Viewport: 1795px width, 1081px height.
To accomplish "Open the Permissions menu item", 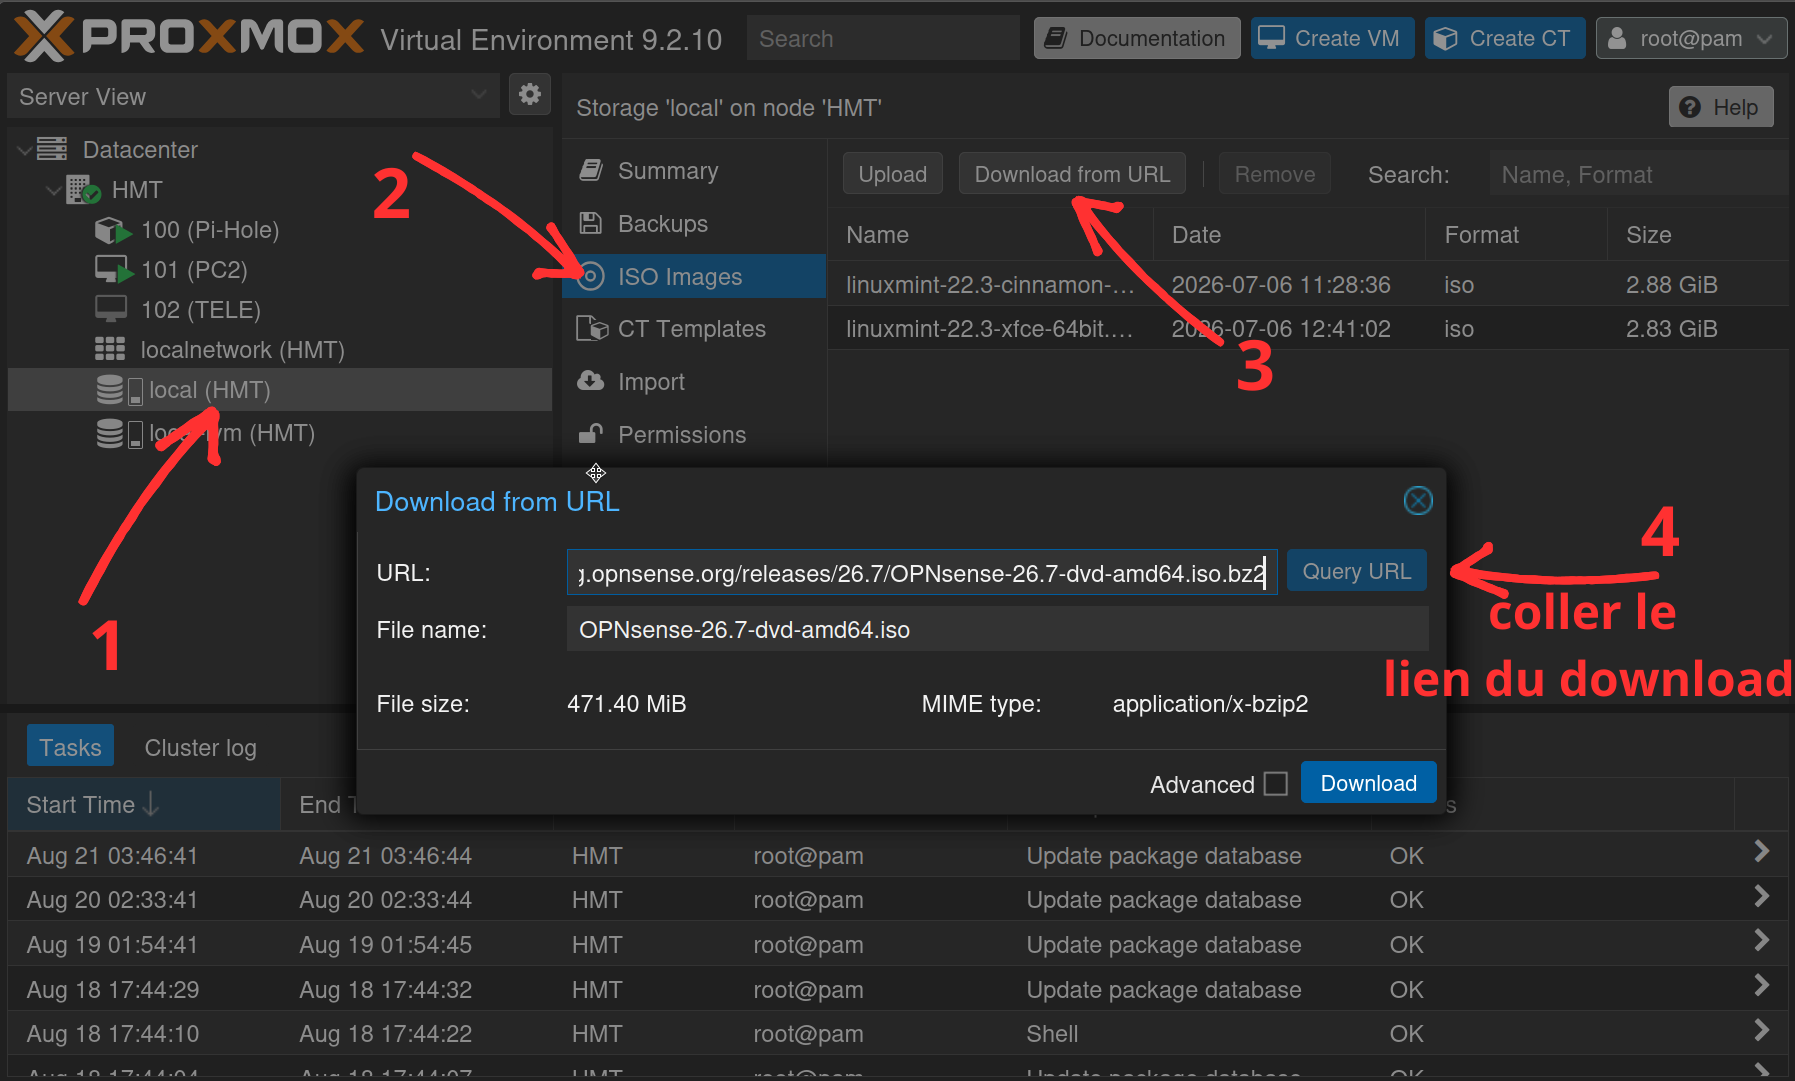I will pyautogui.click(x=694, y=434).
